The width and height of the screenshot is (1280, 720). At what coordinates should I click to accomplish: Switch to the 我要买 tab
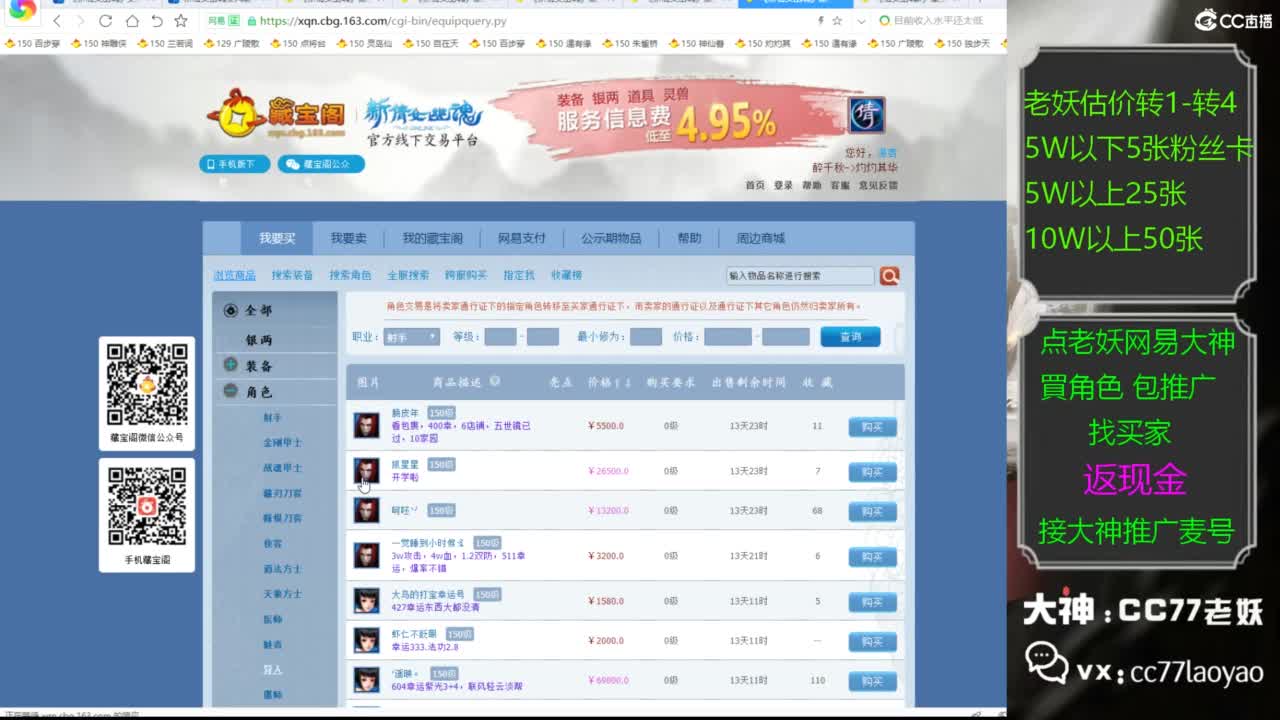click(278, 238)
